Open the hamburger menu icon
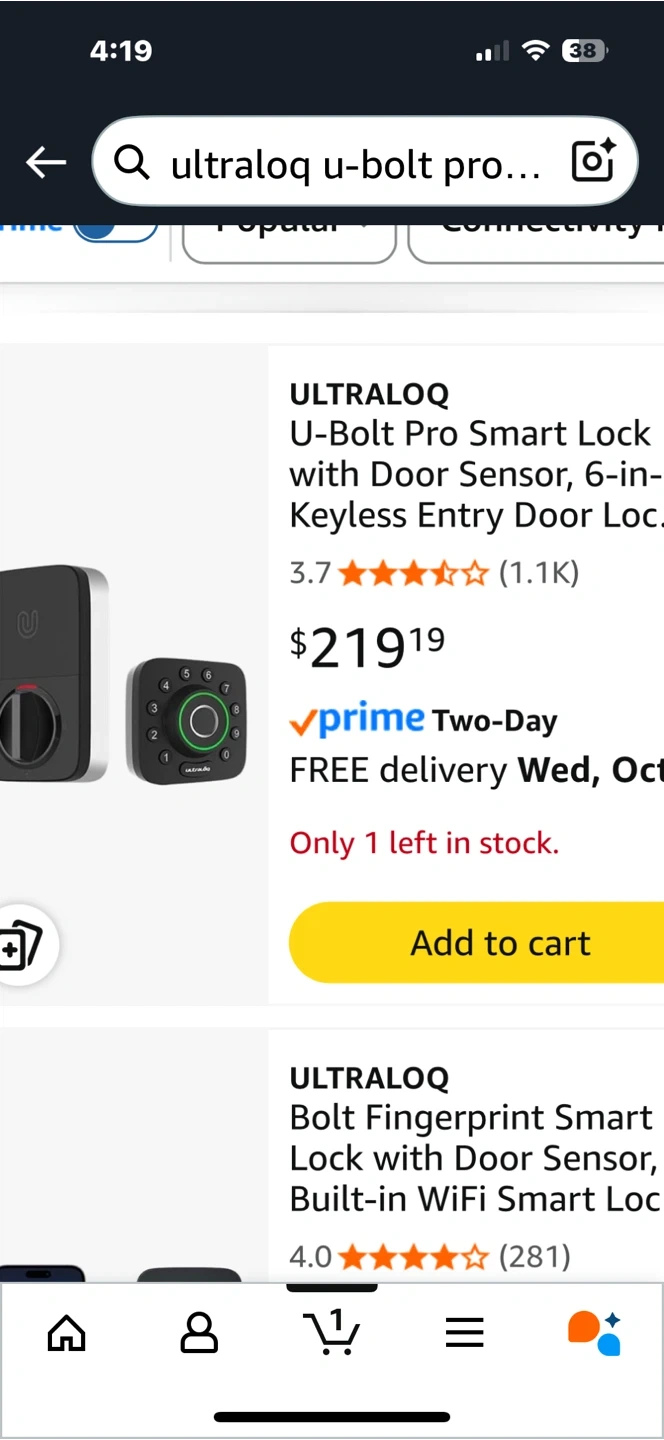664x1440 pixels. [x=465, y=1332]
